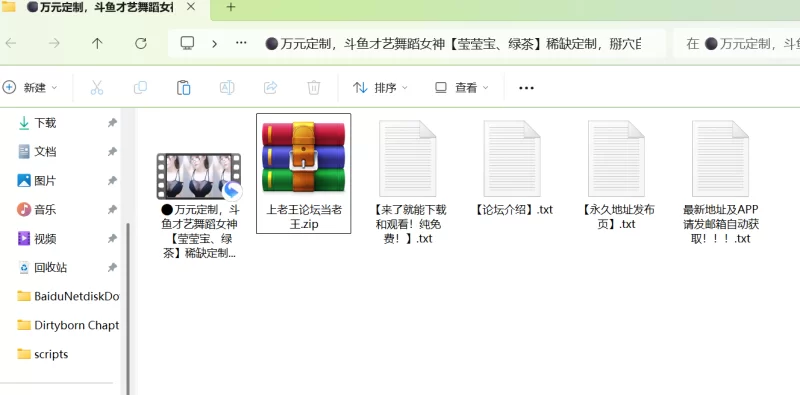Open the See more three-dots toolbar menu
This screenshot has height=395, width=800.
tap(526, 88)
